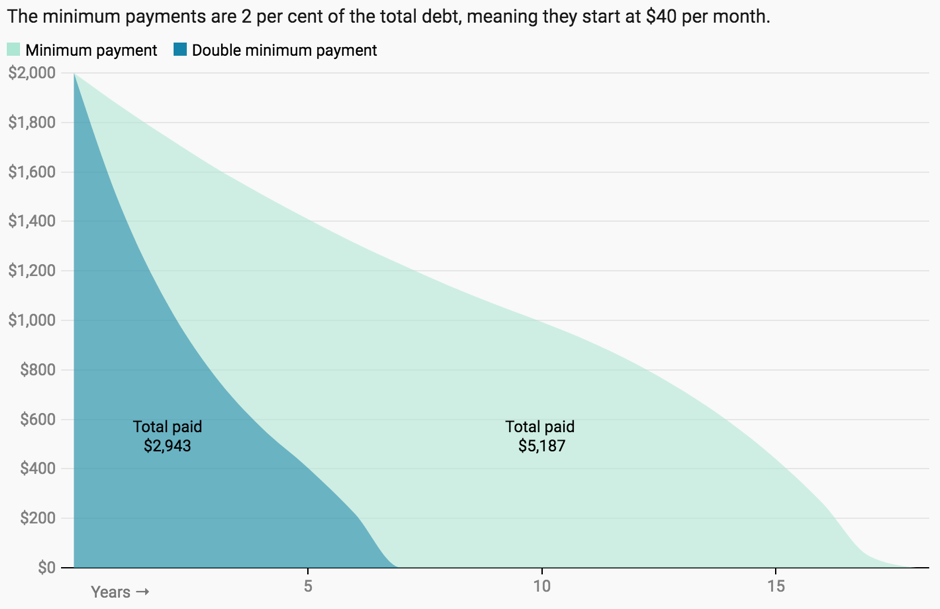
Task: Click the $2,000 y-axis label
Action: pyautogui.click(x=32, y=73)
